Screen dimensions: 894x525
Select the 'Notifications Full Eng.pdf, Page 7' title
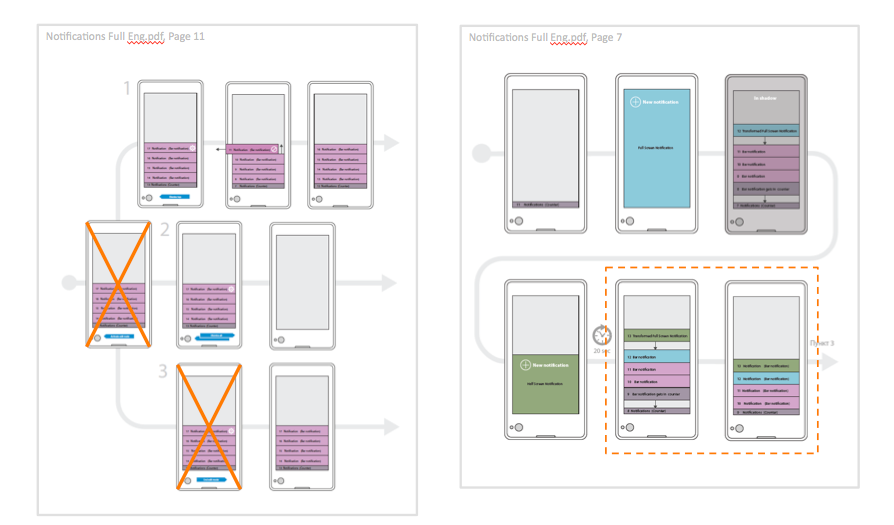pos(546,37)
